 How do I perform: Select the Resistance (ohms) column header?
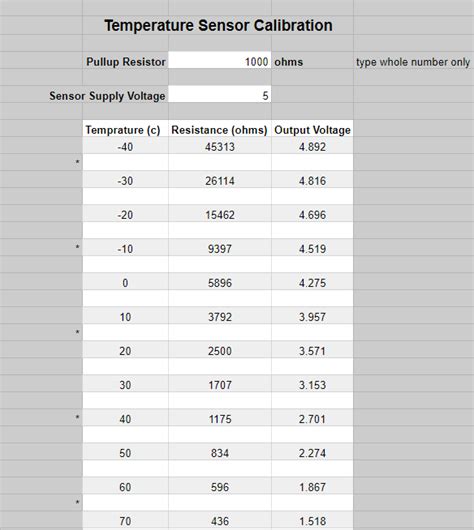point(219,128)
